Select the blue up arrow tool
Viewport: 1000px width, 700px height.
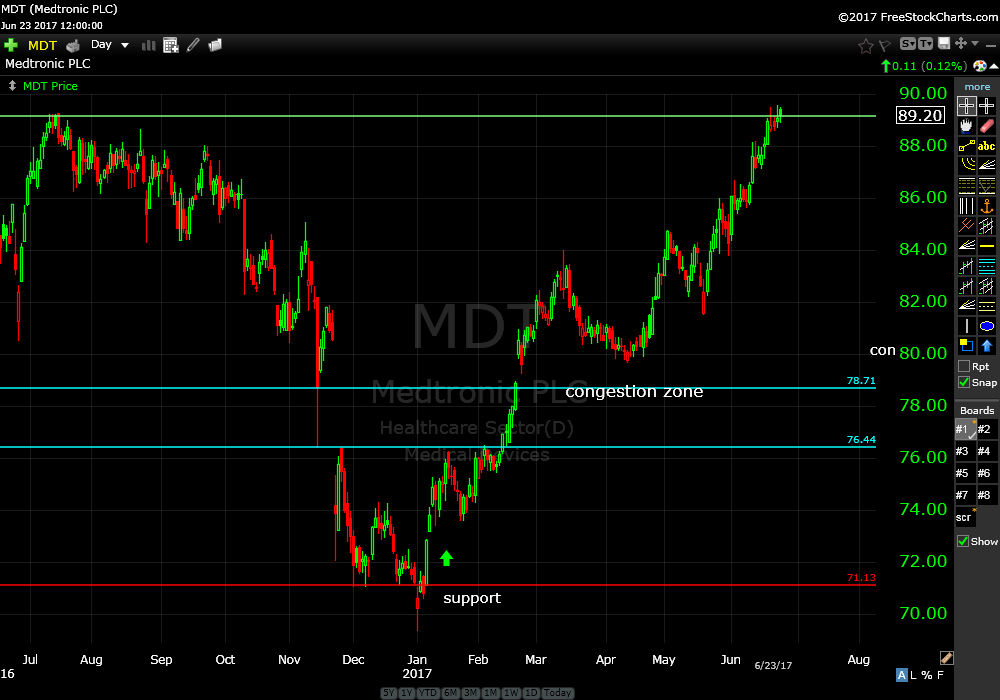click(987, 346)
